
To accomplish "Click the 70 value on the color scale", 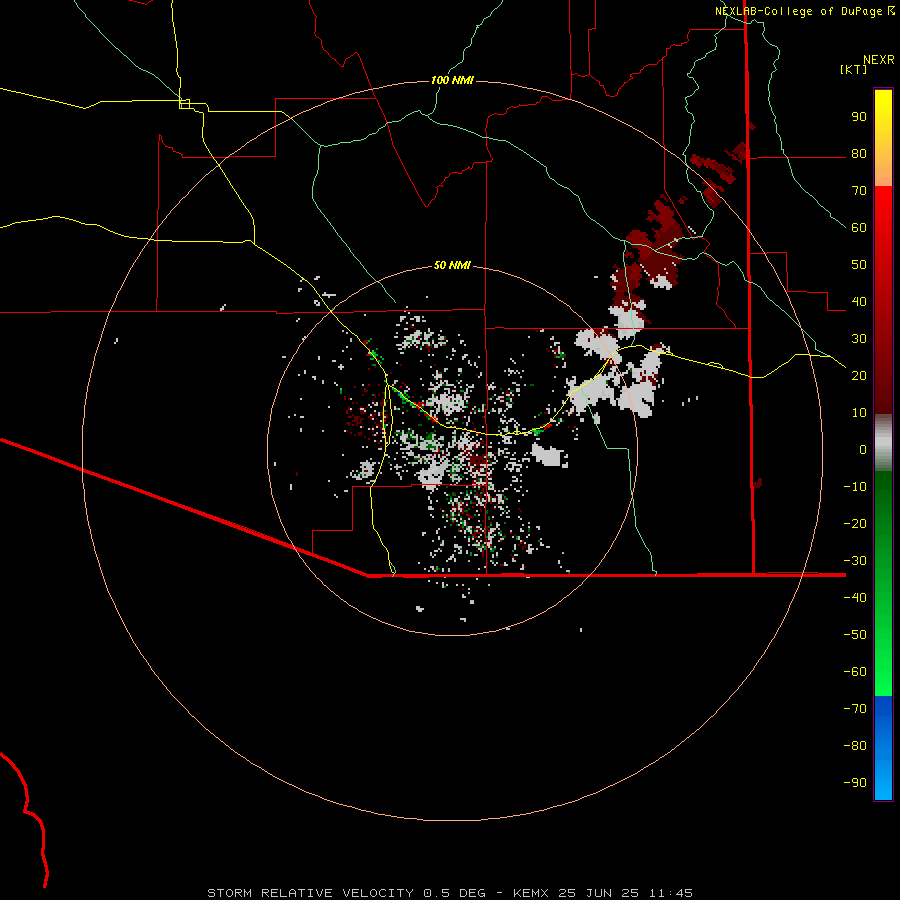I will click(x=859, y=191).
